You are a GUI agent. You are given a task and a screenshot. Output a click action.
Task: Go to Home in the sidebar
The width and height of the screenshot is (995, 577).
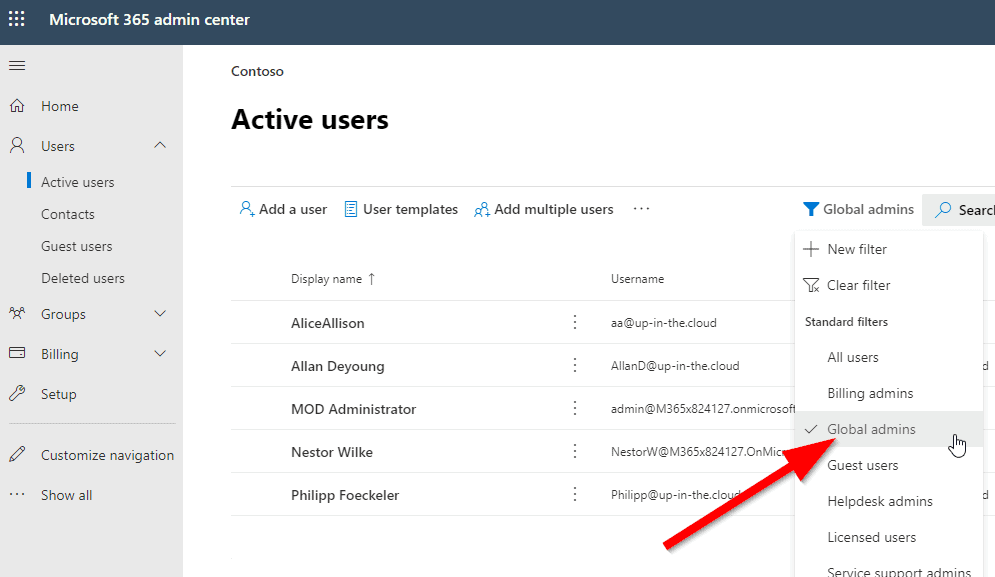(60, 106)
